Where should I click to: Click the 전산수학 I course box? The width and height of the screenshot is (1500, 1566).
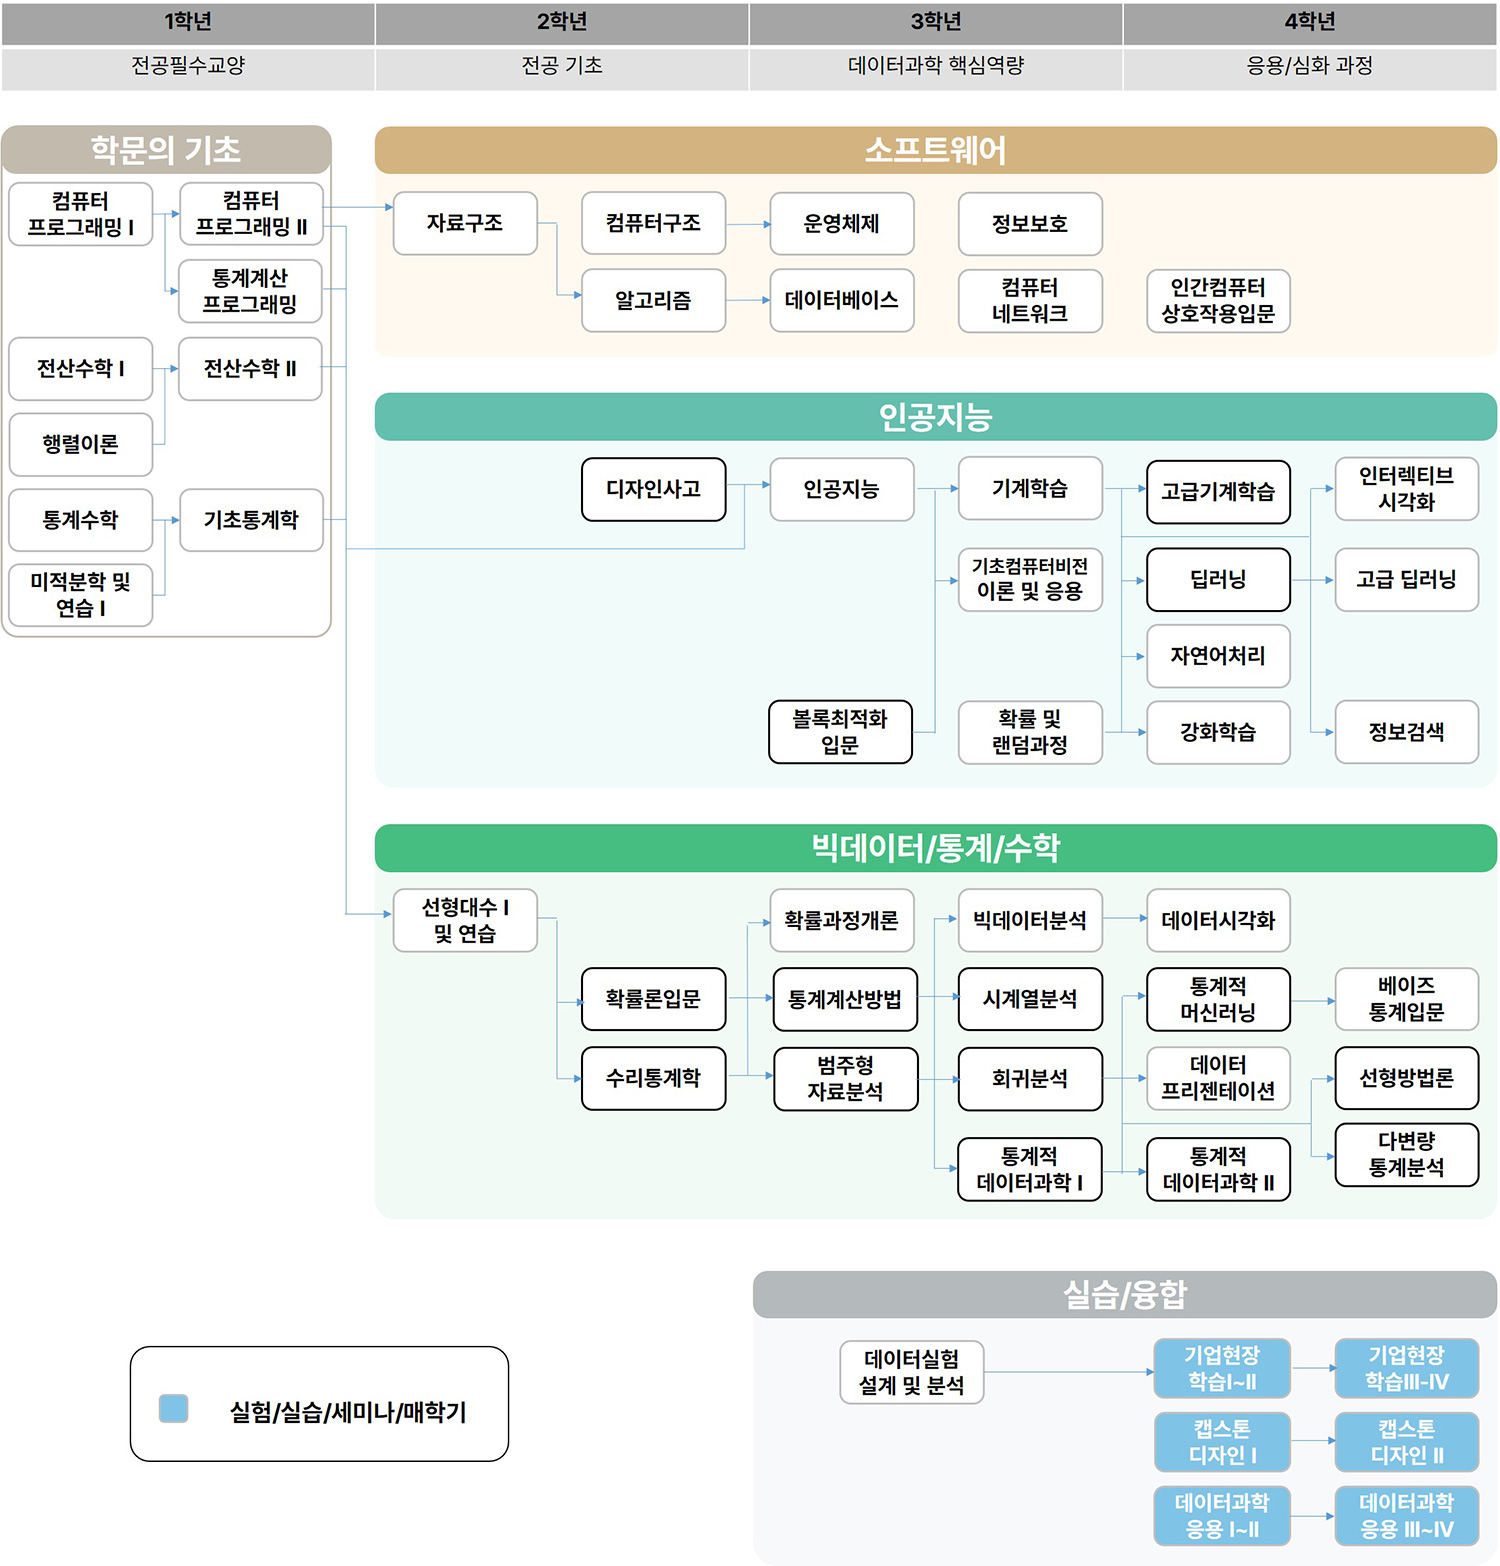coord(81,369)
